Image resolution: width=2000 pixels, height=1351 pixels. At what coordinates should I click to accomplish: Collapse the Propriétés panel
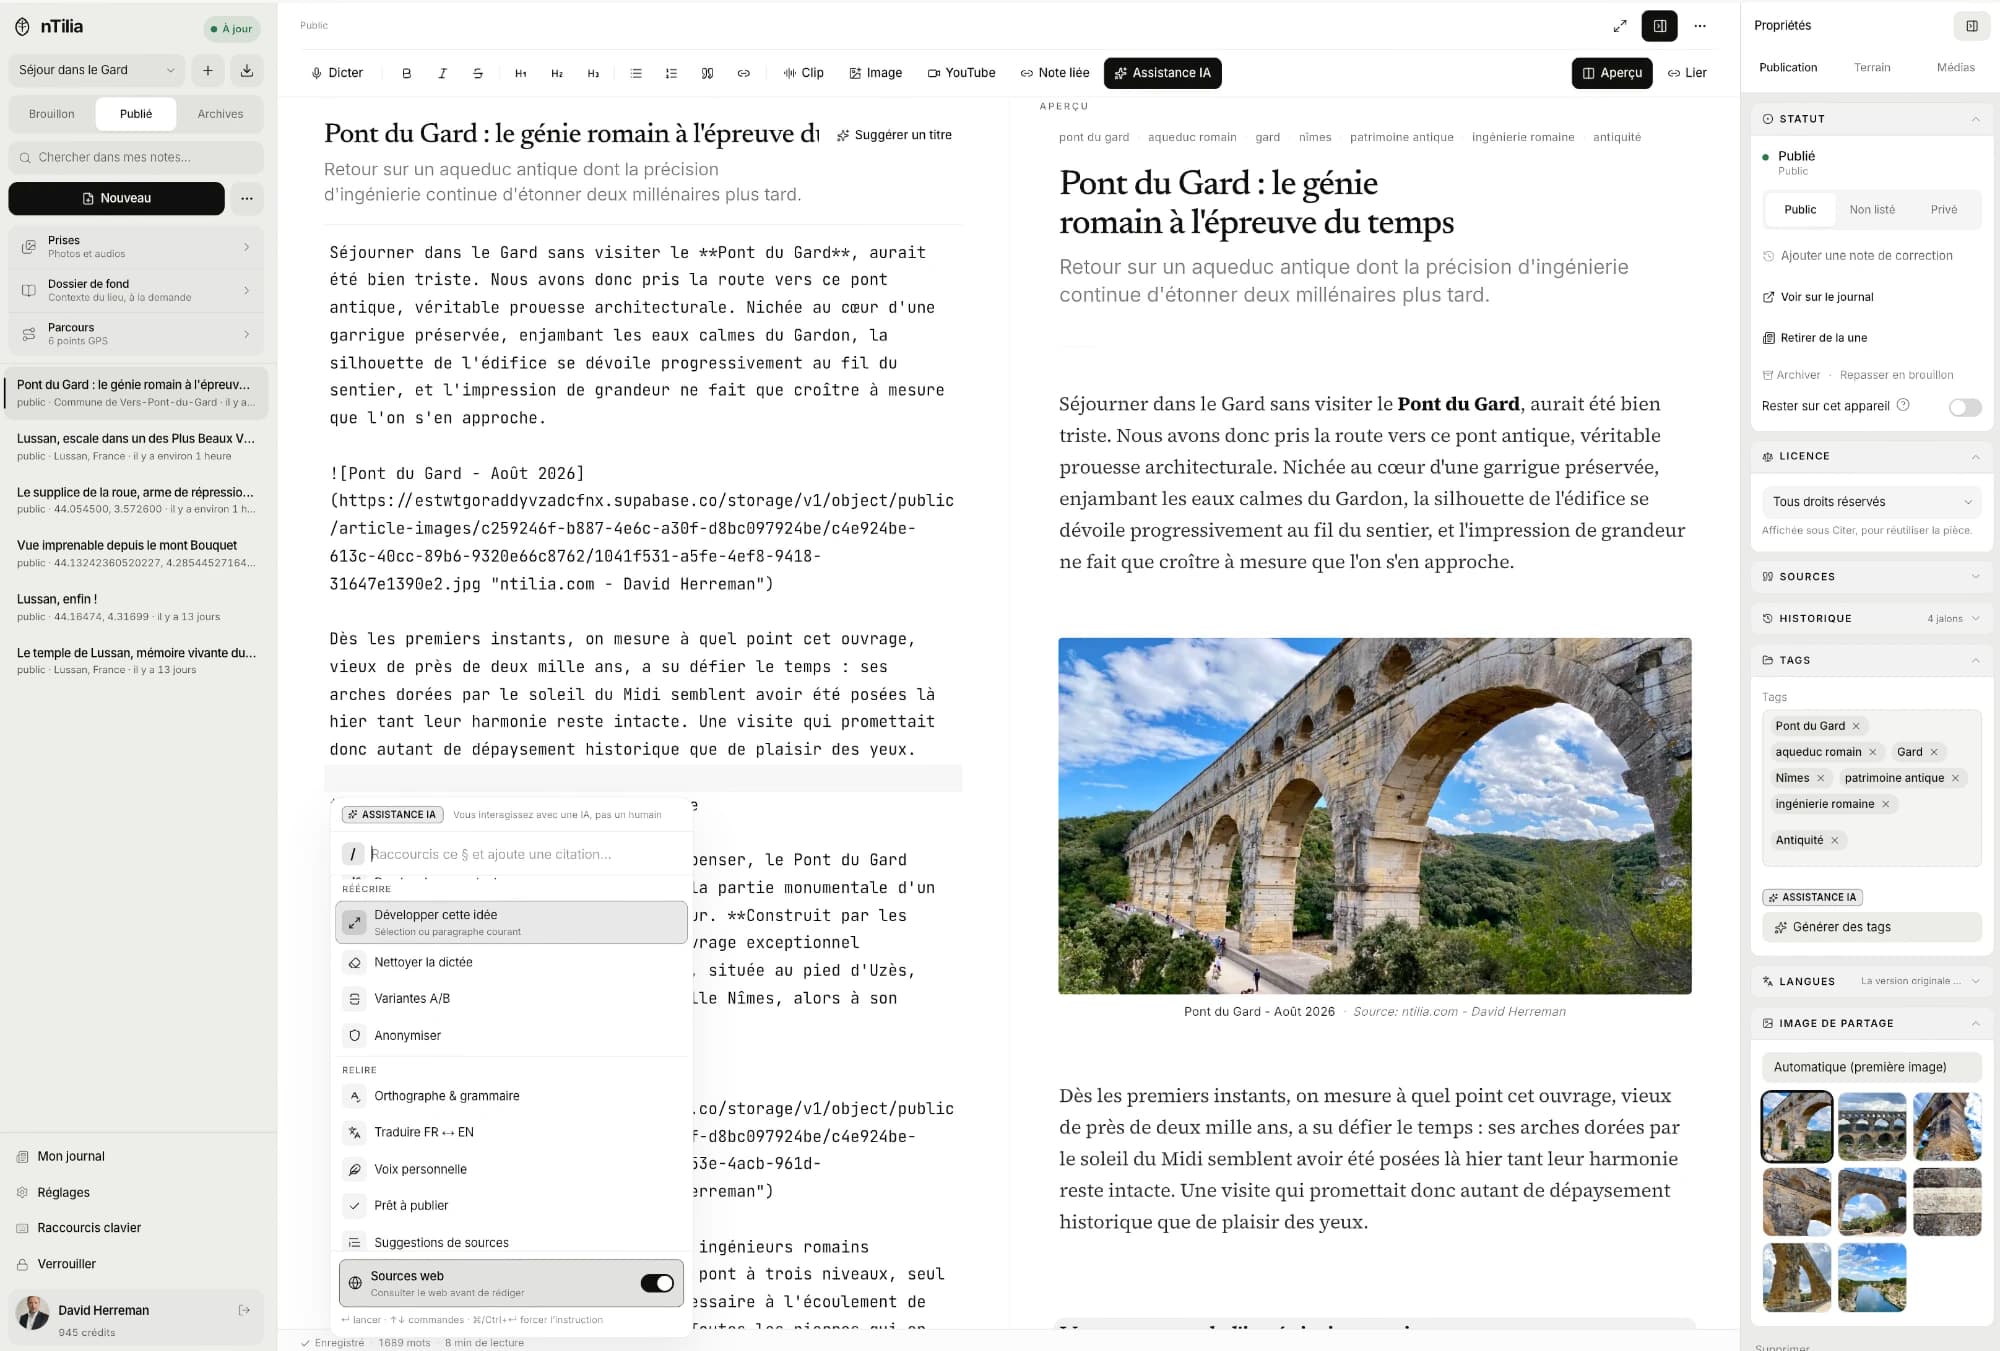point(1972,26)
